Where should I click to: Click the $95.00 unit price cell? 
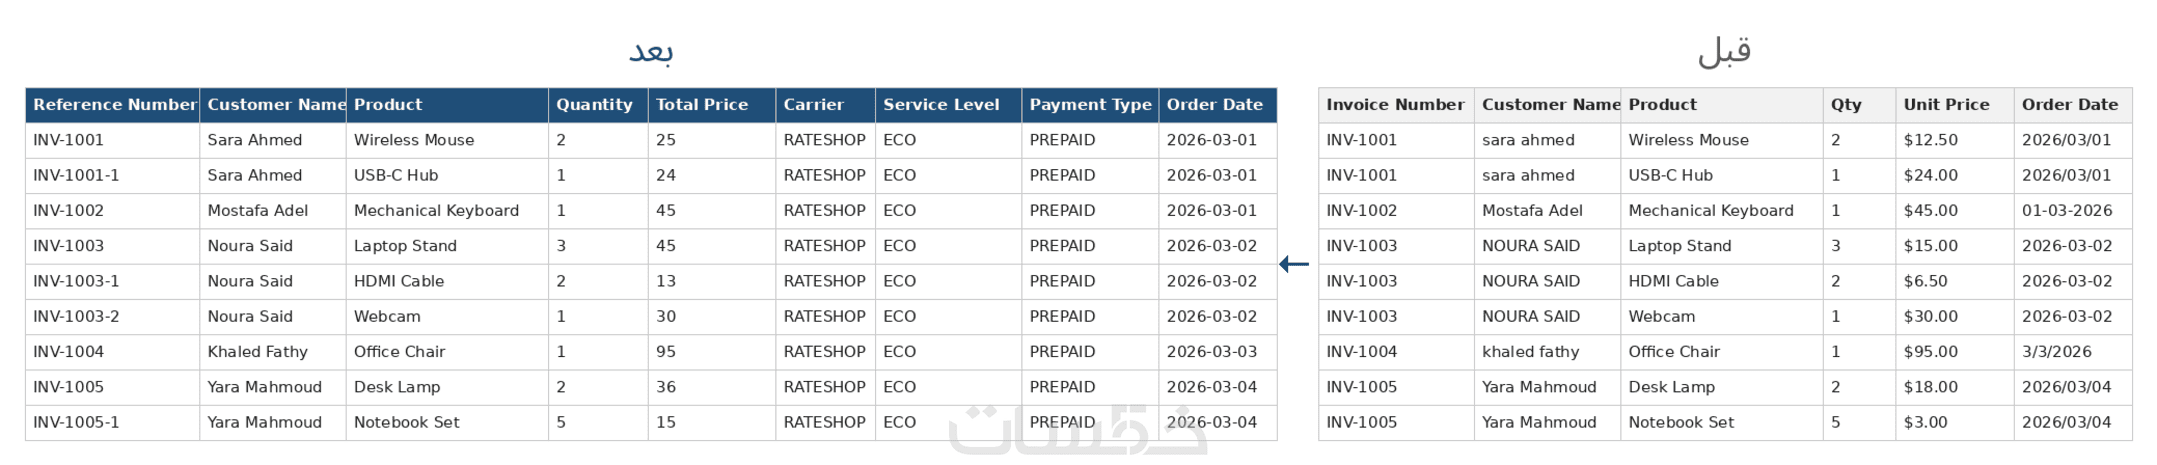pos(1955,352)
